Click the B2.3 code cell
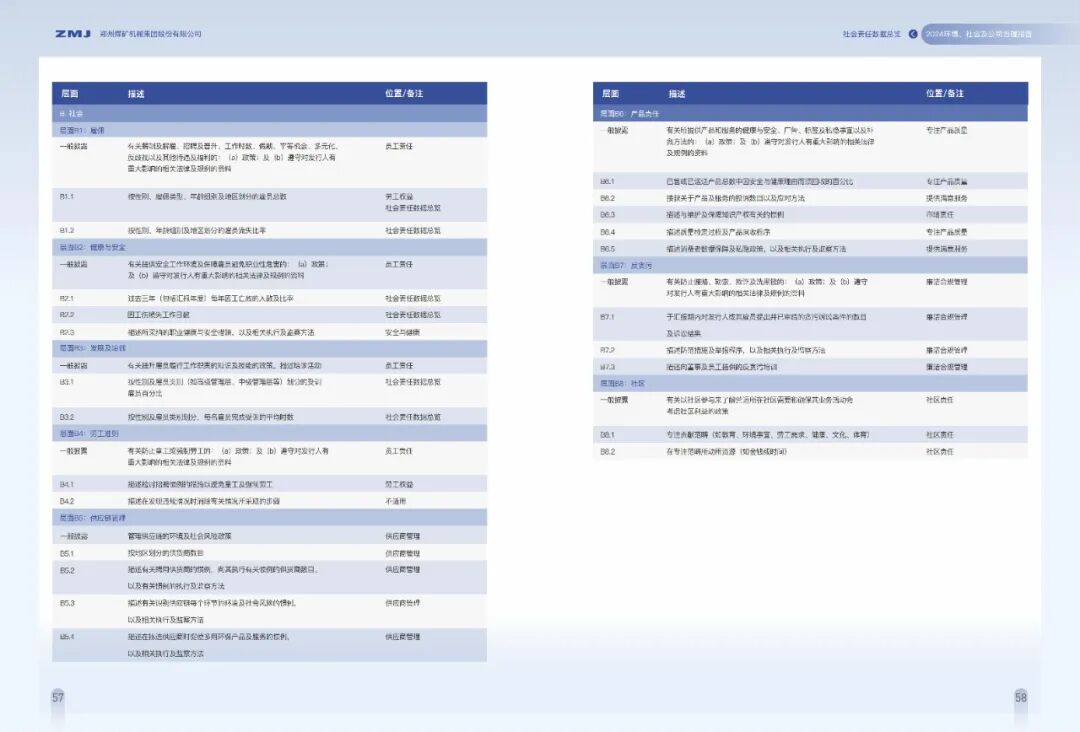Screen dimensions: 1080x732 coord(67,333)
